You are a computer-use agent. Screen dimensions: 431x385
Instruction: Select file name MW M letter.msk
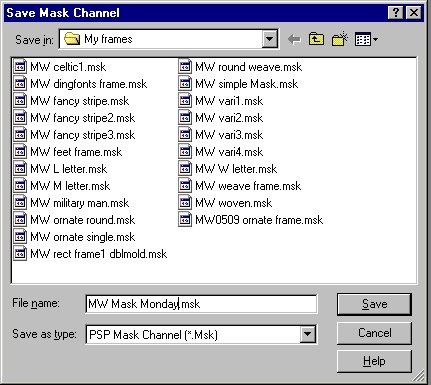click(x=70, y=186)
